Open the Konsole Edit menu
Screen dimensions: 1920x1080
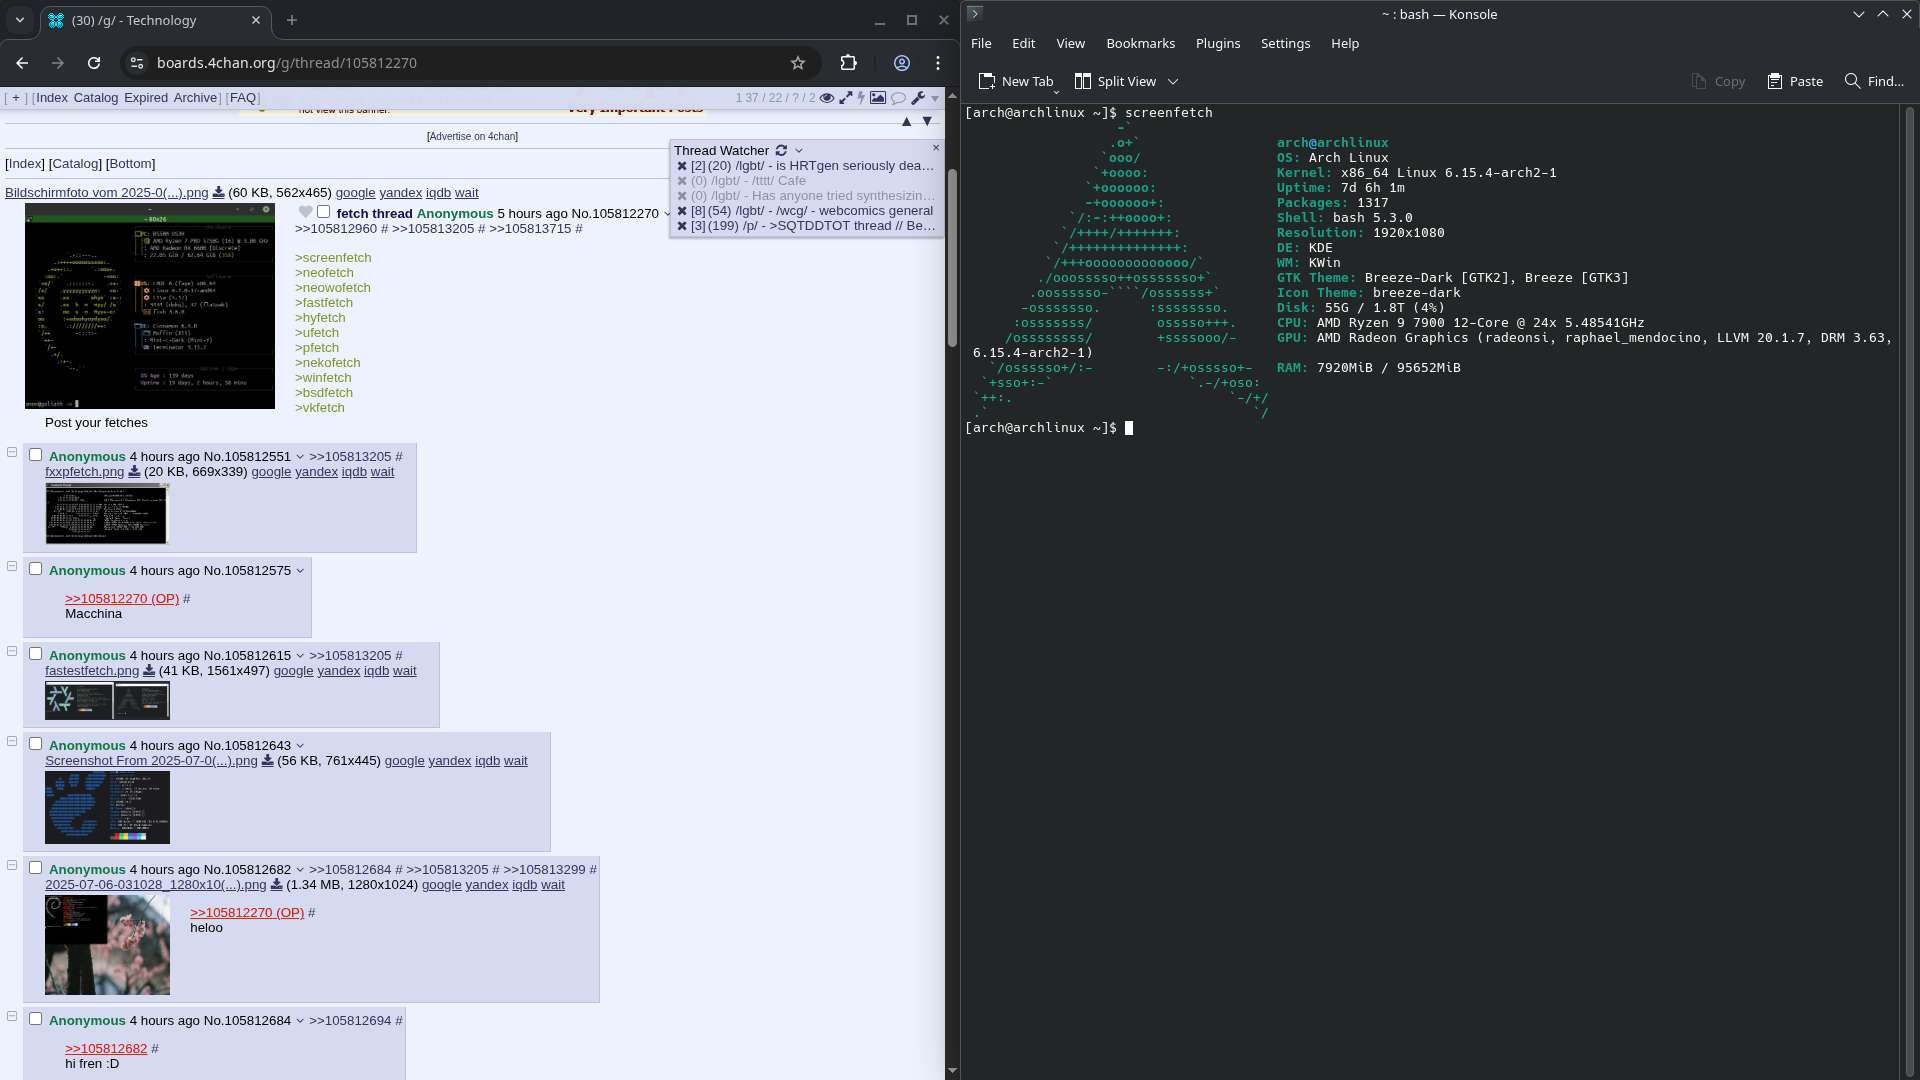1023,44
